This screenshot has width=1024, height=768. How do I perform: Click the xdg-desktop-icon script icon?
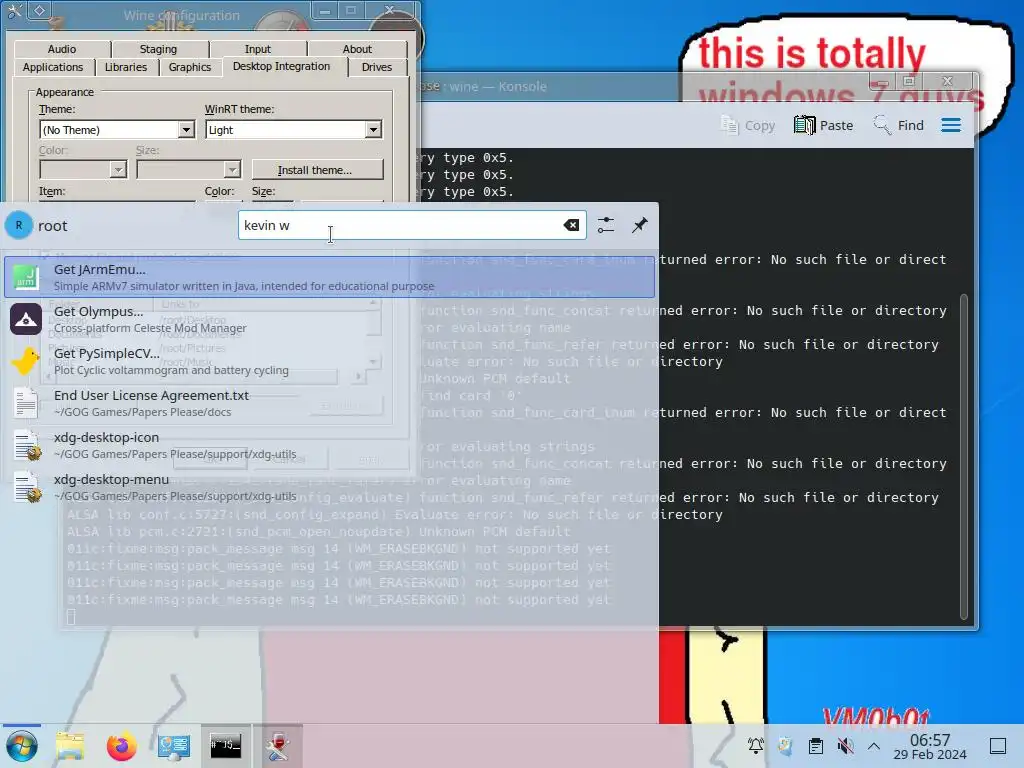[26, 445]
